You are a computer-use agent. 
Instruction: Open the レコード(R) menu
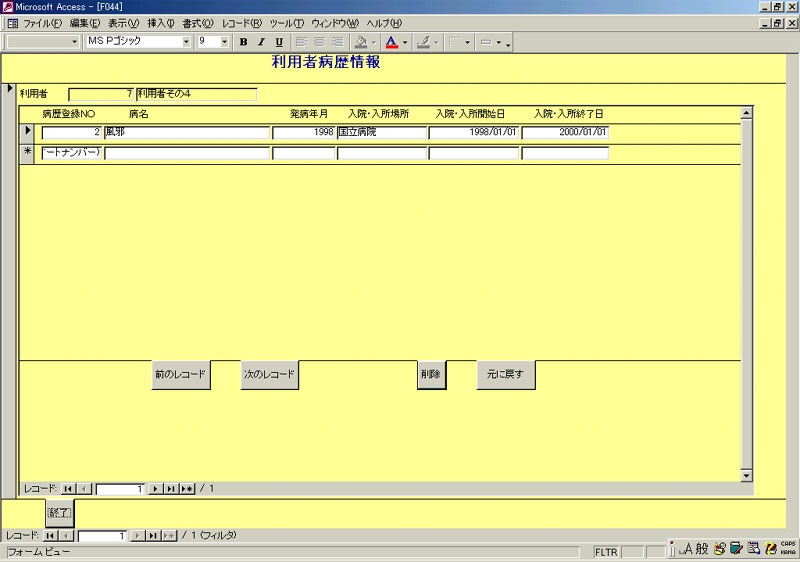(x=242, y=23)
